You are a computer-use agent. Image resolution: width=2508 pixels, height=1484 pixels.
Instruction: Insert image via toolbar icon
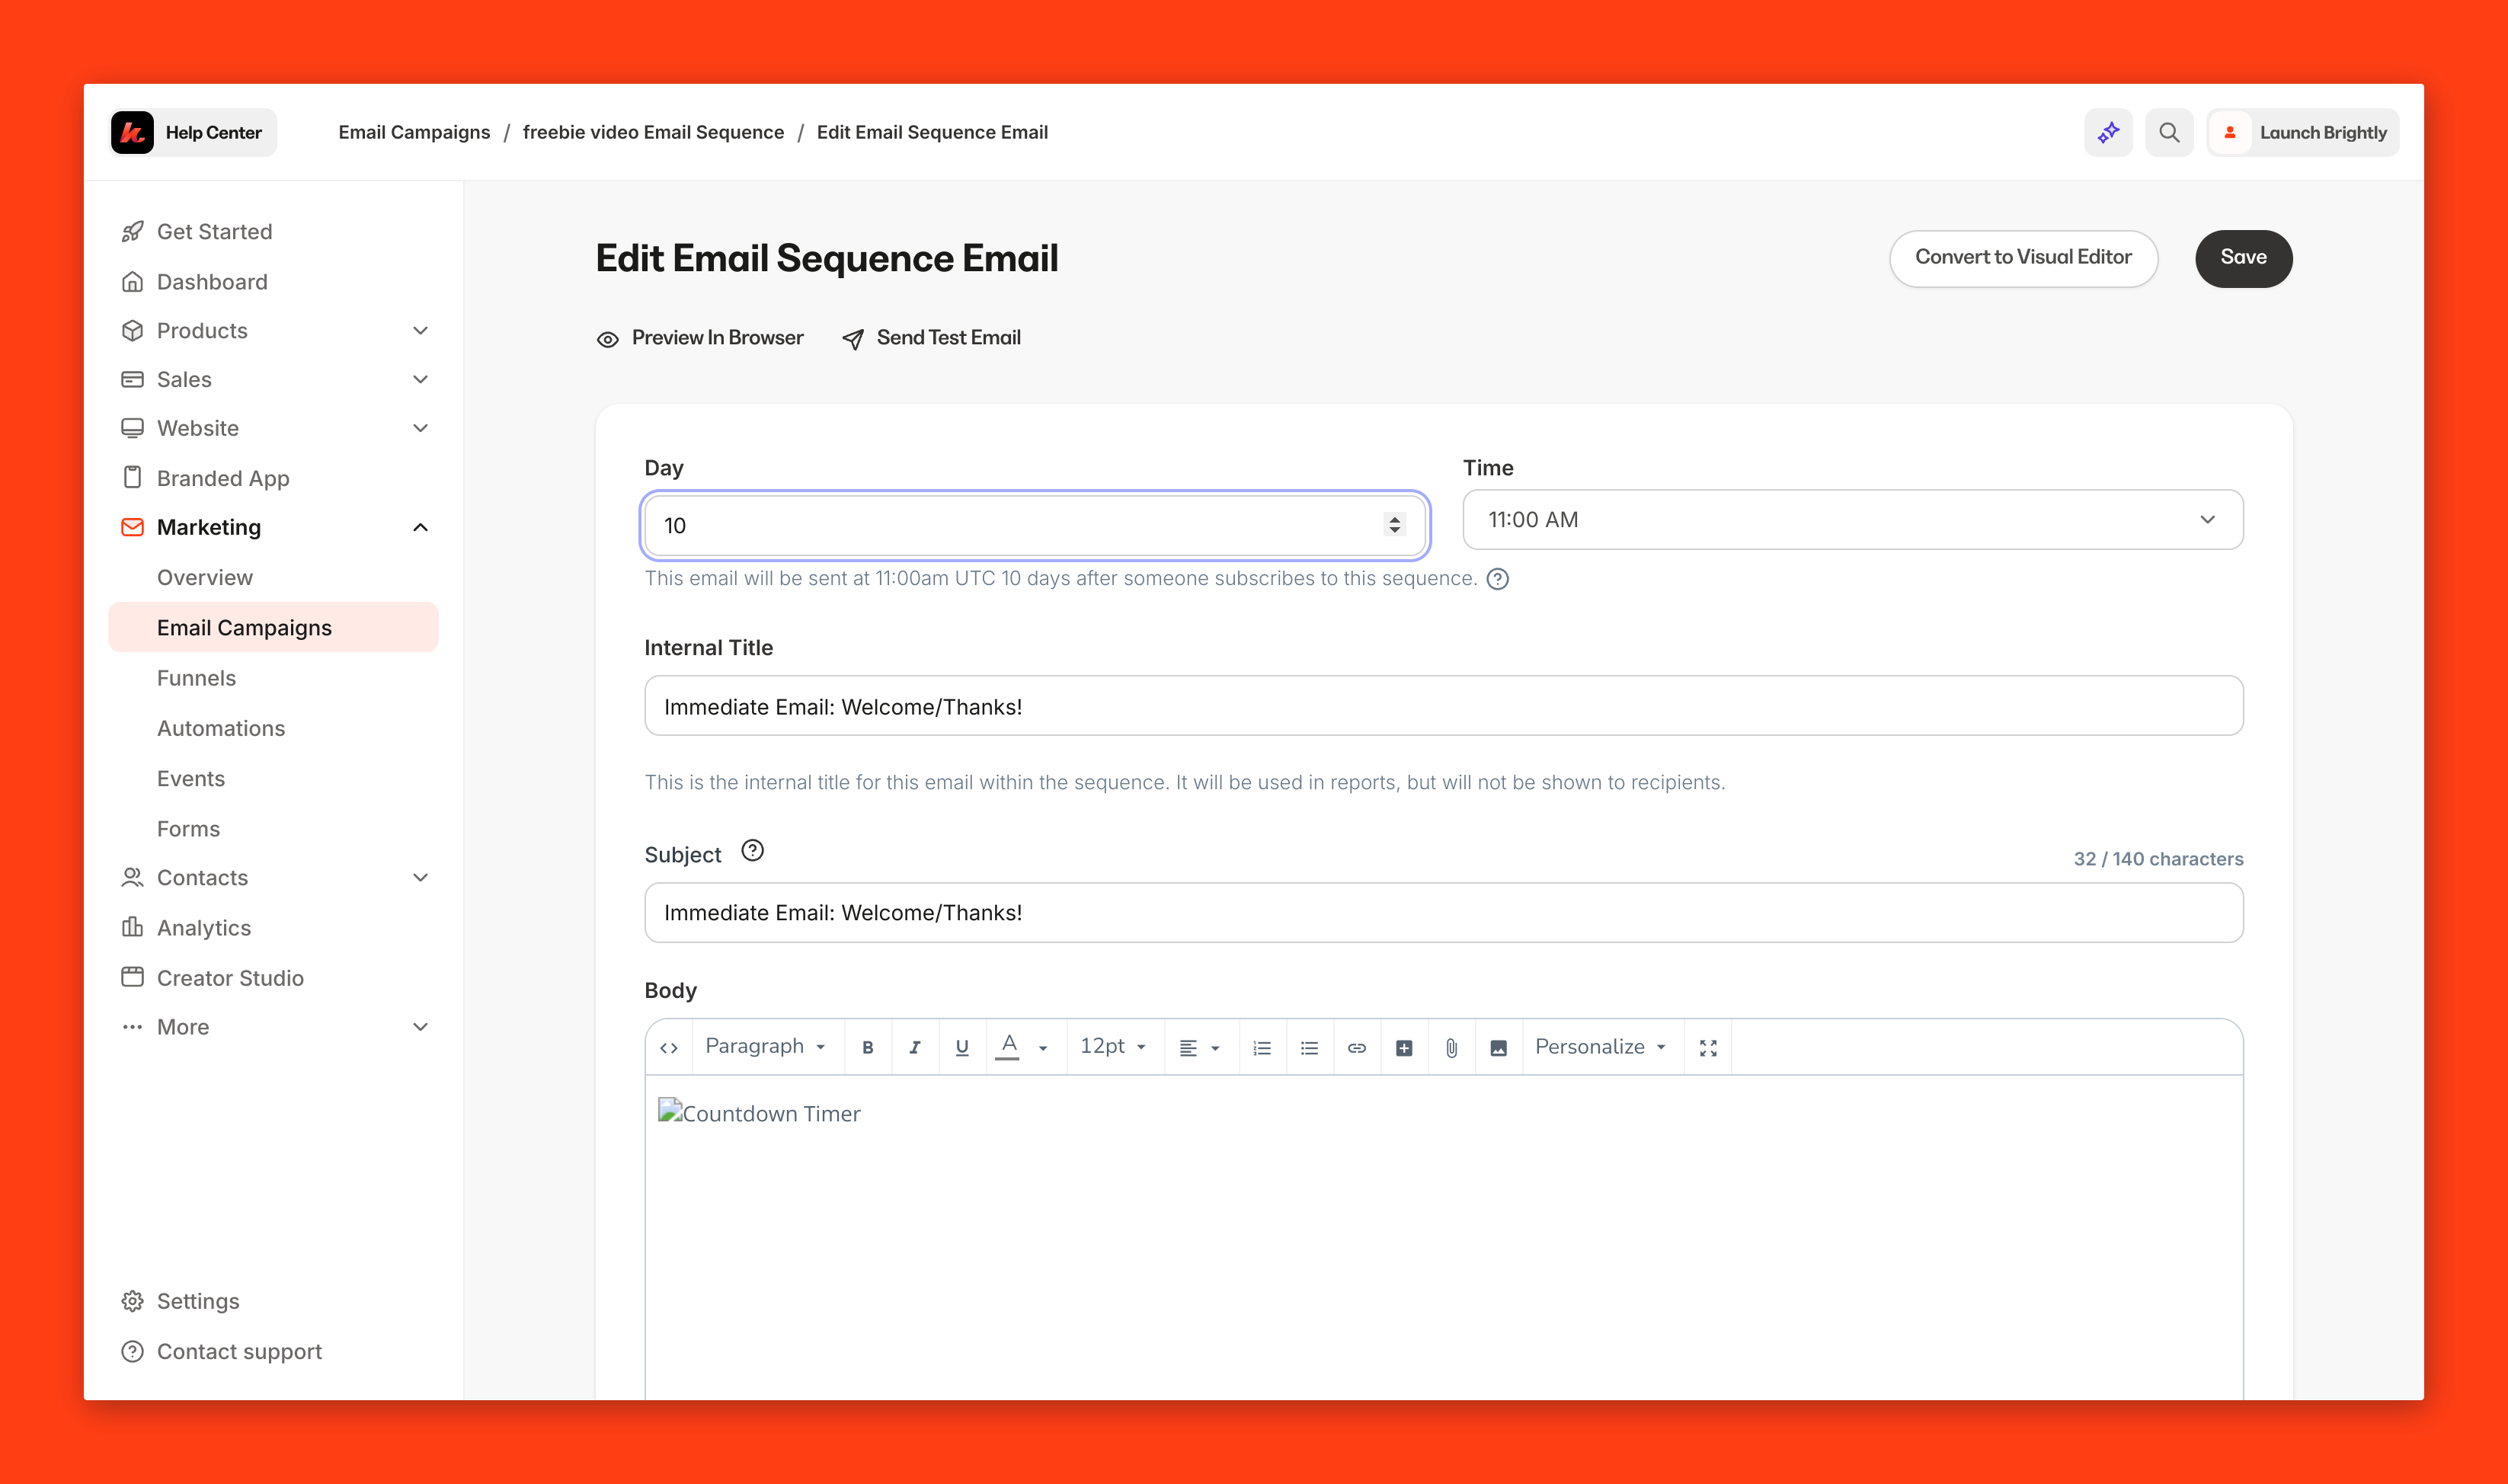pyautogui.click(x=1498, y=1047)
